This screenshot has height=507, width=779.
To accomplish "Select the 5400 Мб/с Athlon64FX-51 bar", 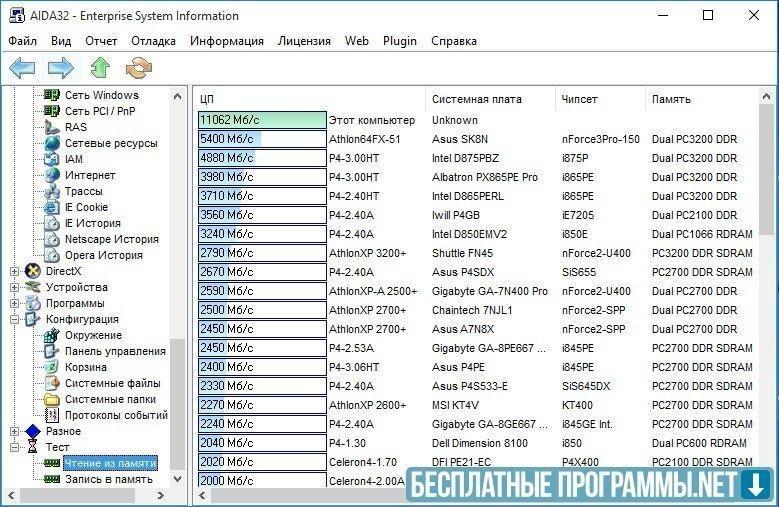I will 262,139.
